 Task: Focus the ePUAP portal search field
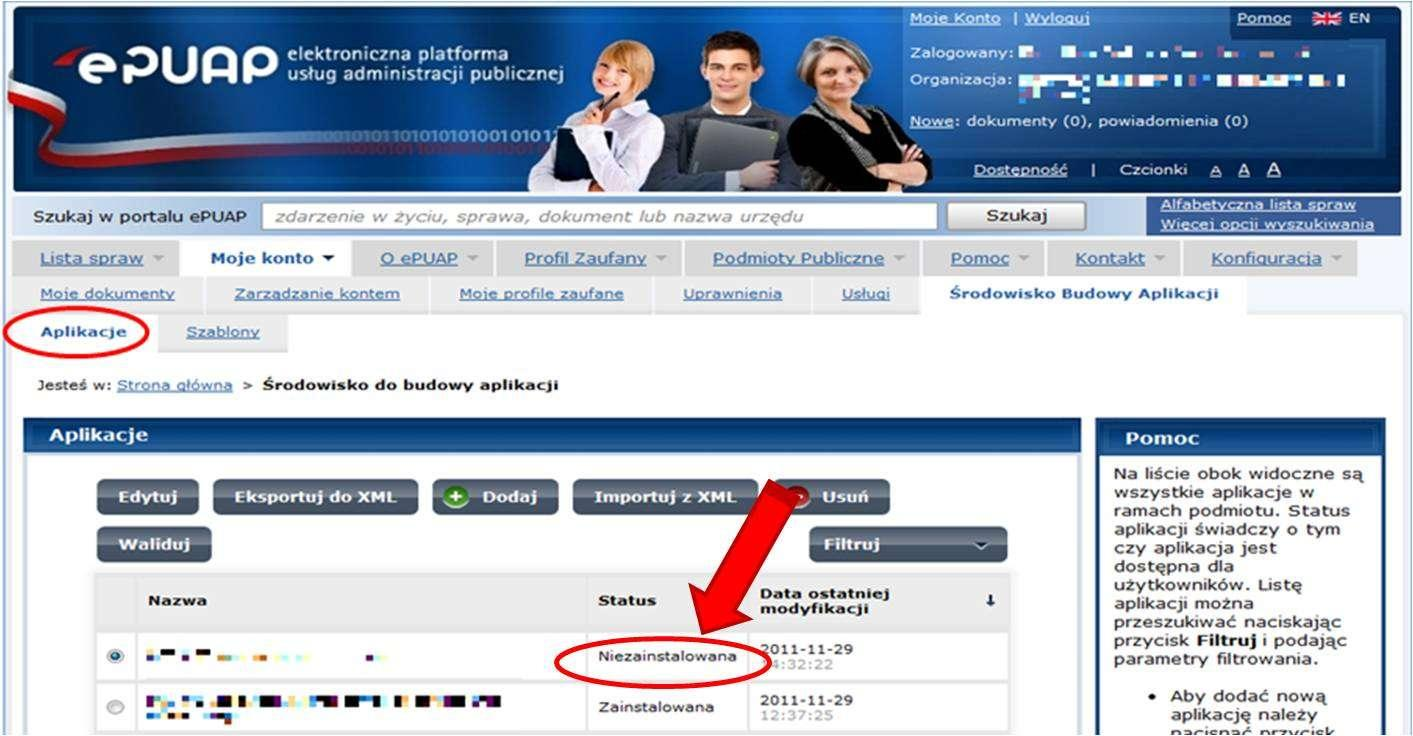click(x=600, y=217)
